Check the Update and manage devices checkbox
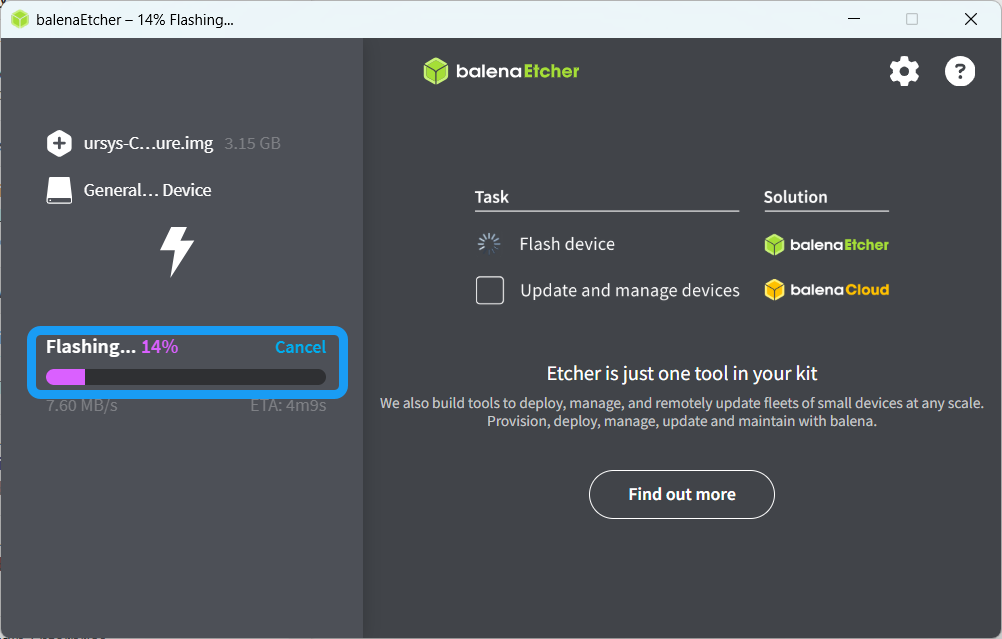This screenshot has height=639, width=1002. [490, 290]
